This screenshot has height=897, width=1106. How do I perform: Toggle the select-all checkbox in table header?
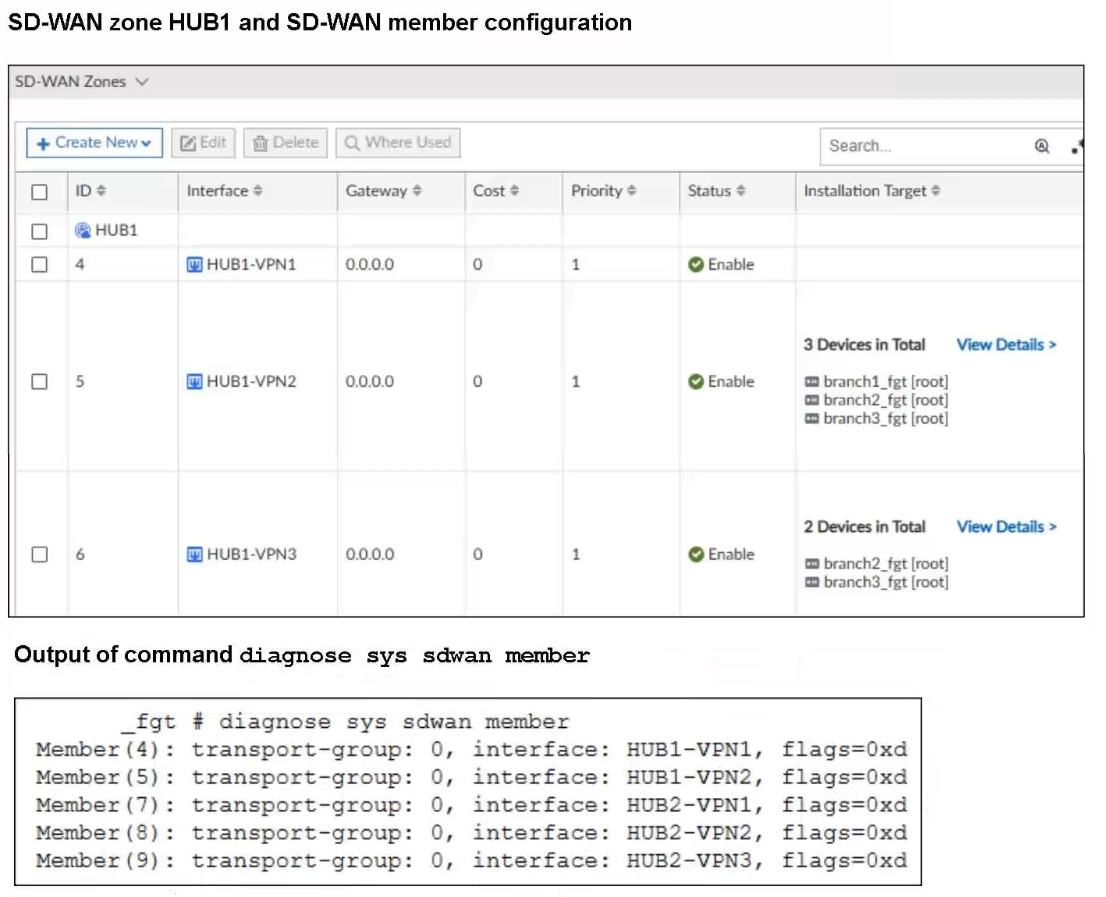pyautogui.click(x=40, y=192)
